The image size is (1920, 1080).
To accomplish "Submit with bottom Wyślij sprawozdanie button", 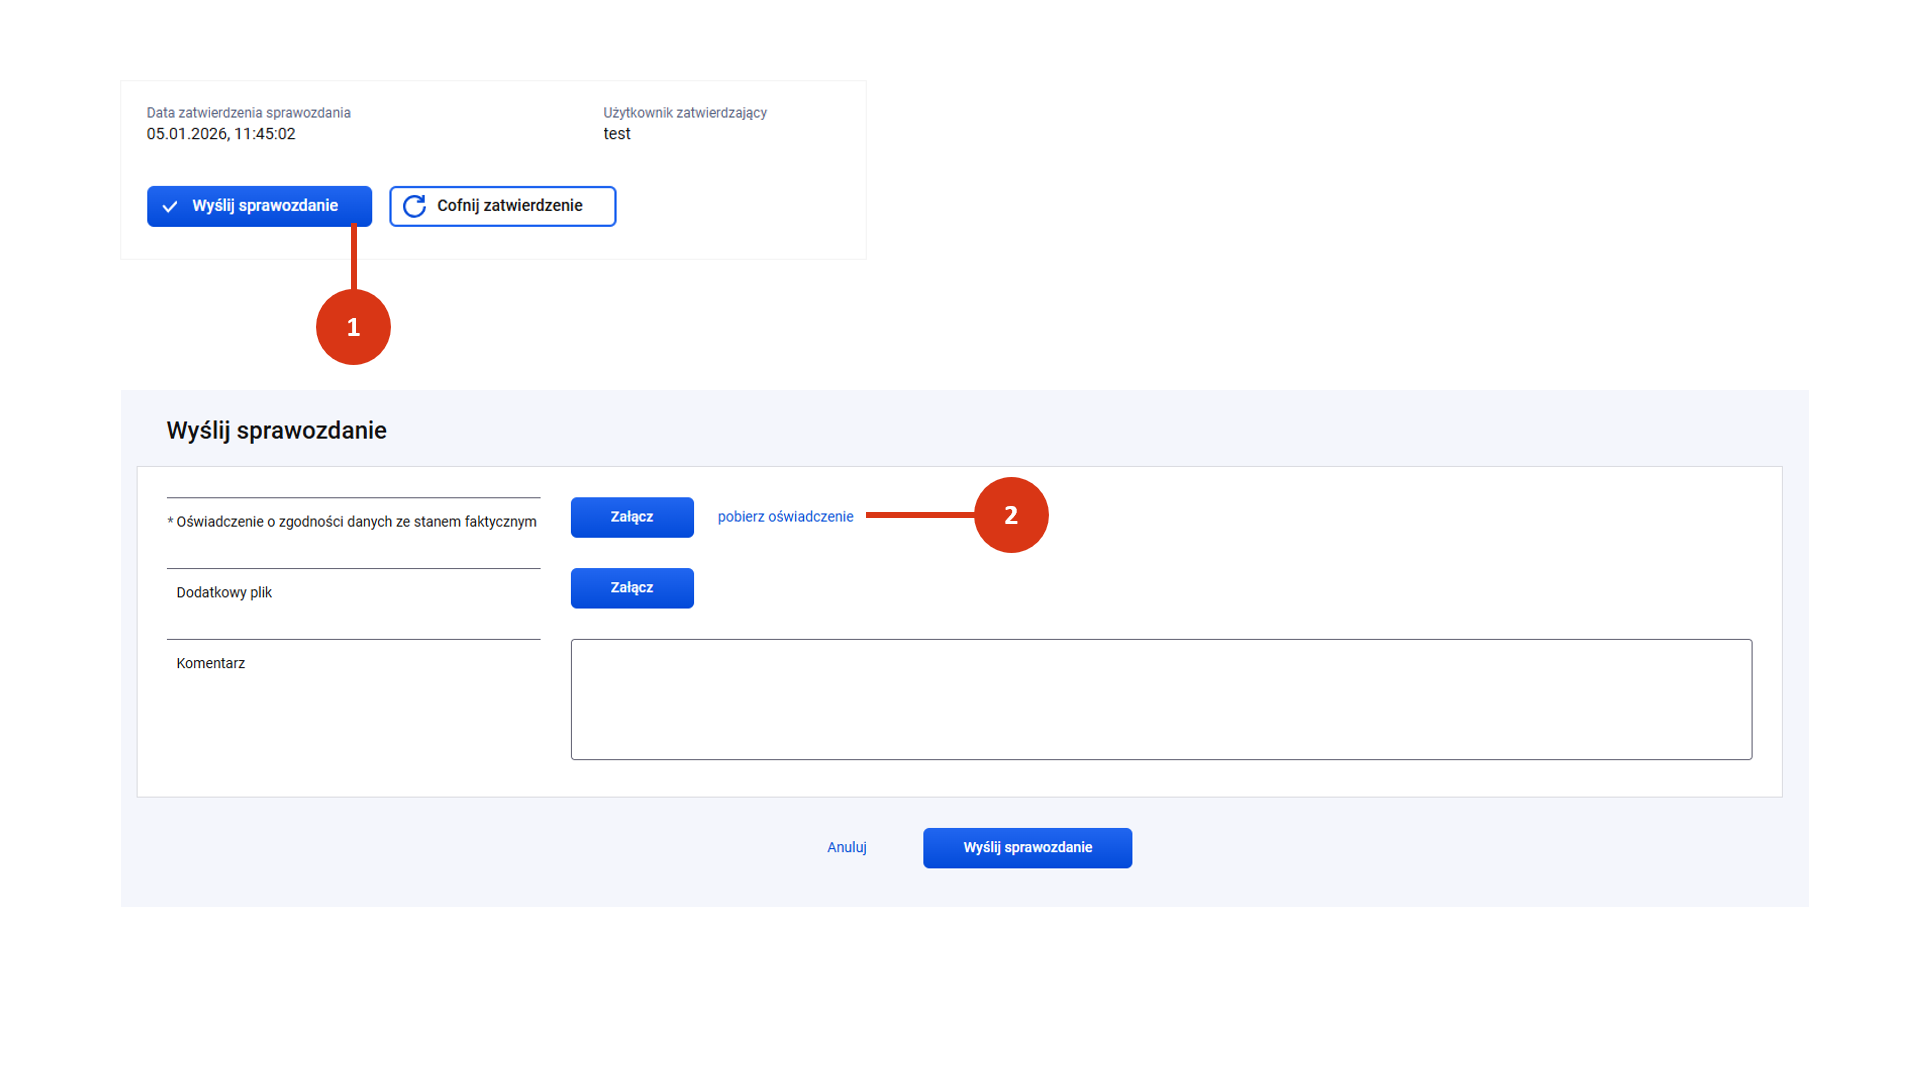I will [x=1027, y=847].
